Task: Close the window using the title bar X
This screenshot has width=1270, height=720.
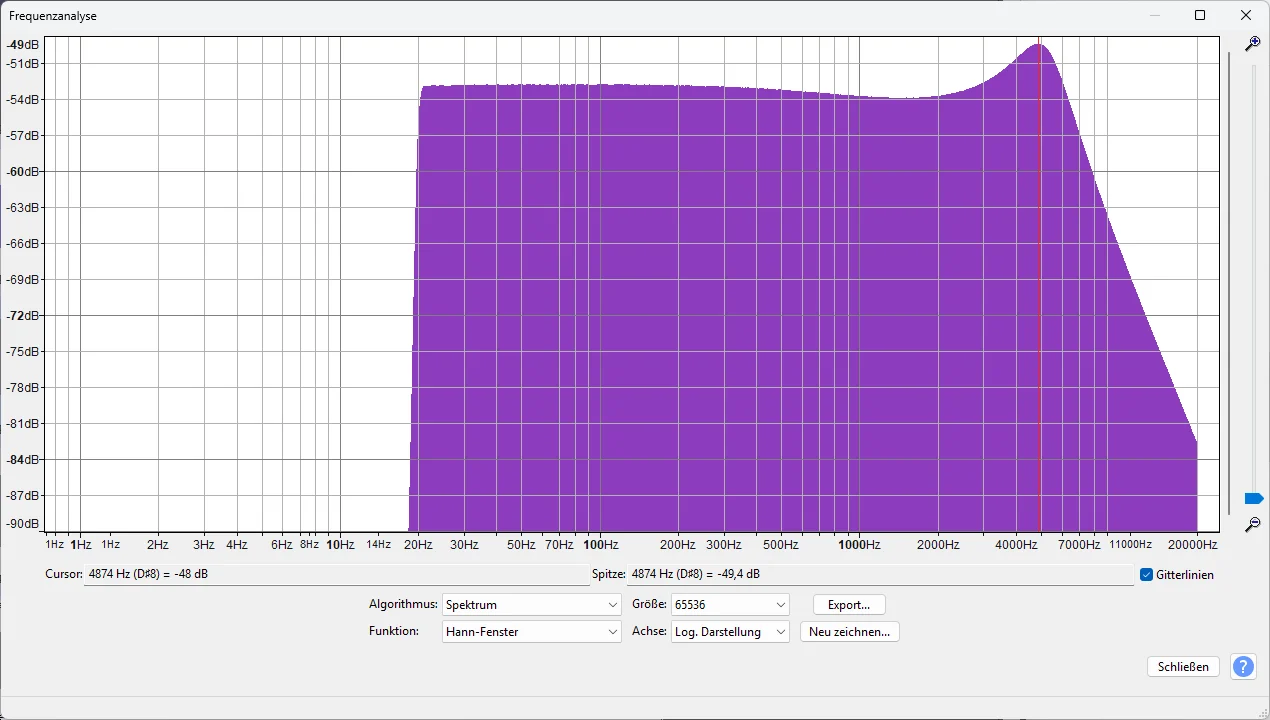Action: (1245, 15)
